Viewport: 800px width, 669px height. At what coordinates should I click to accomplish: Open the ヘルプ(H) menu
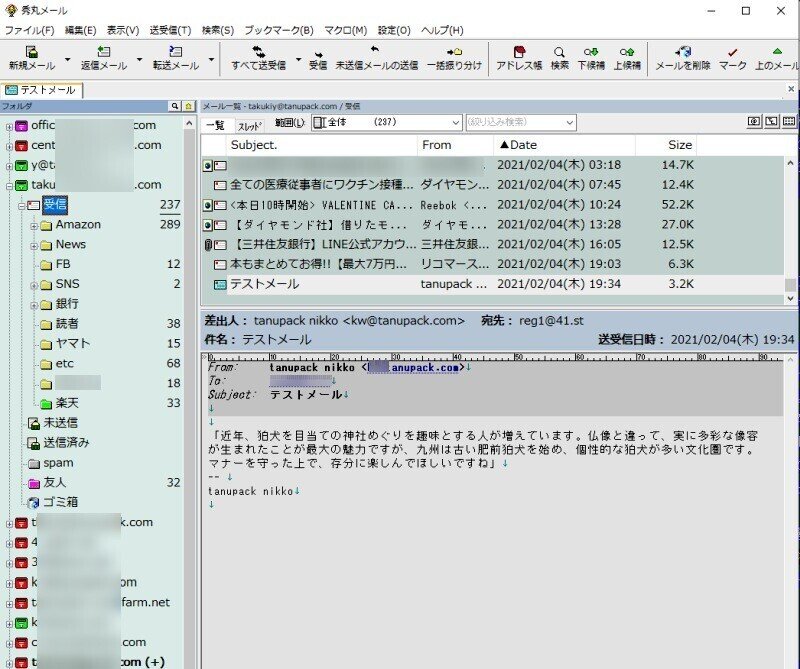click(x=442, y=30)
